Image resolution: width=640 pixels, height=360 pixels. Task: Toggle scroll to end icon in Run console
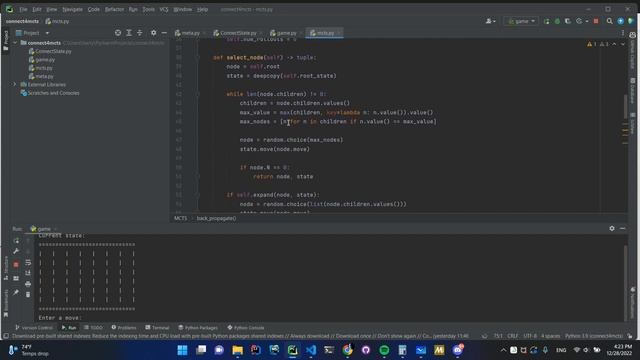pyautogui.click(x=28, y=273)
